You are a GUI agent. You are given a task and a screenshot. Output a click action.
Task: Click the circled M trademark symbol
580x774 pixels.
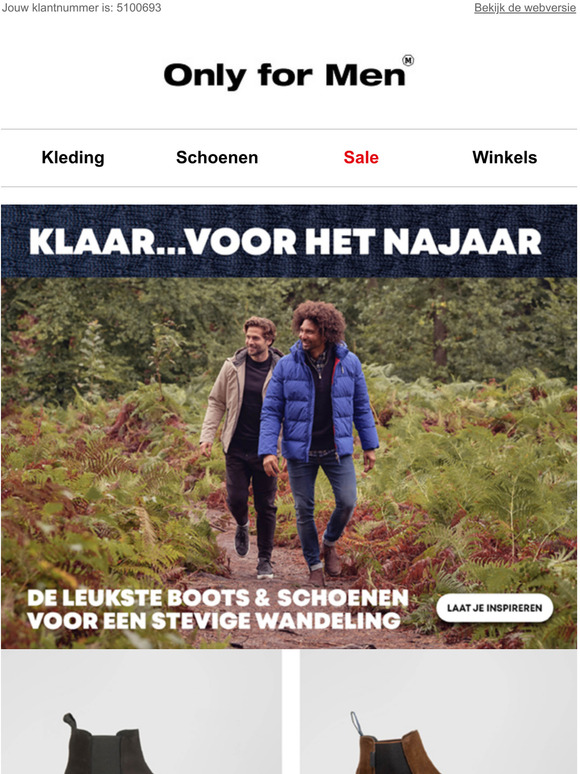408,60
